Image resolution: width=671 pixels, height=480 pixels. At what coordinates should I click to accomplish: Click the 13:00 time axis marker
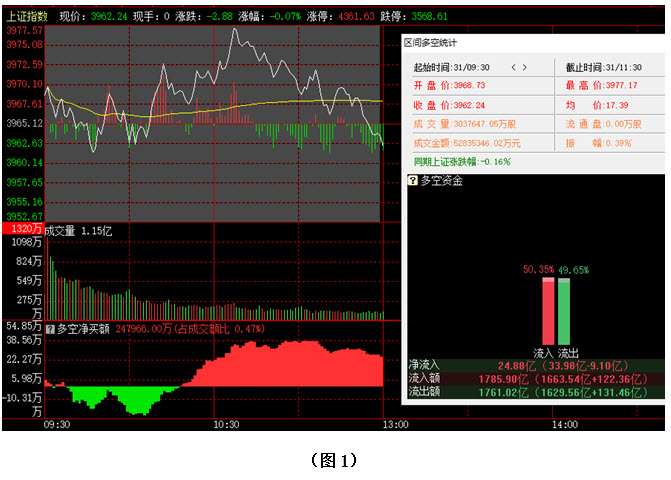(x=396, y=425)
